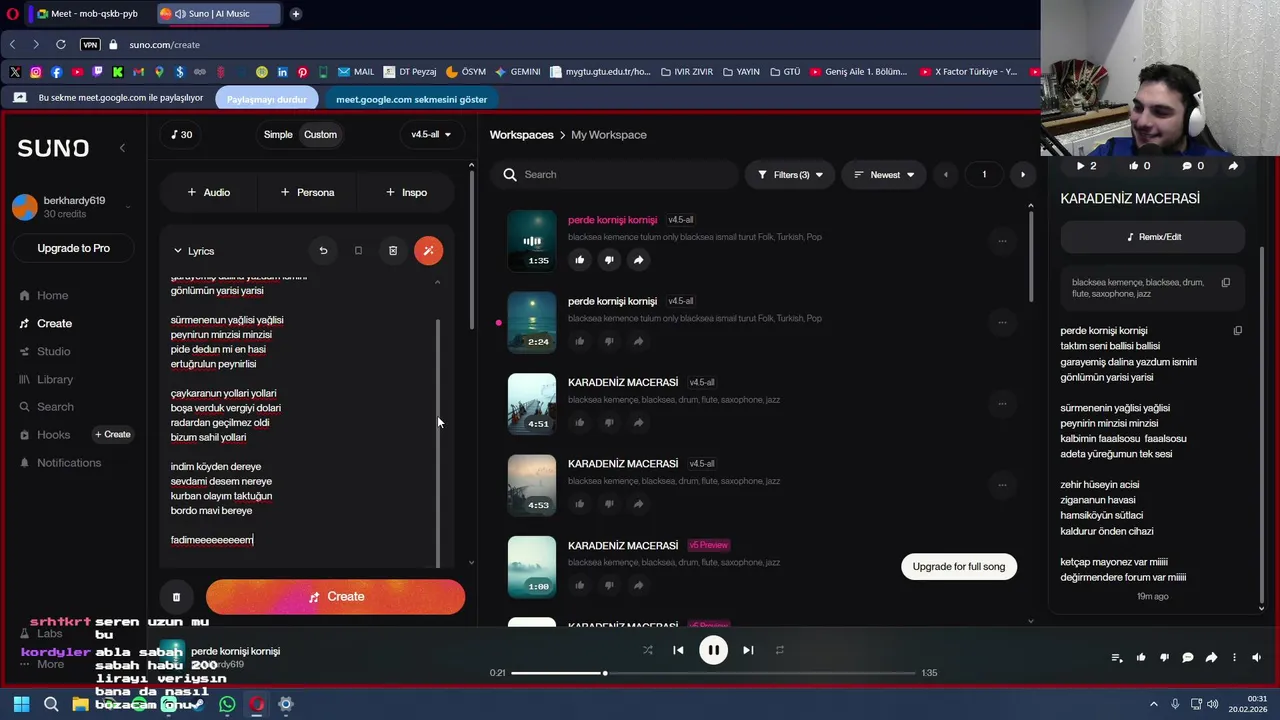Switch to Custom mode
The width and height of the screenshot is (1280, 720).
tap(320, 134)
